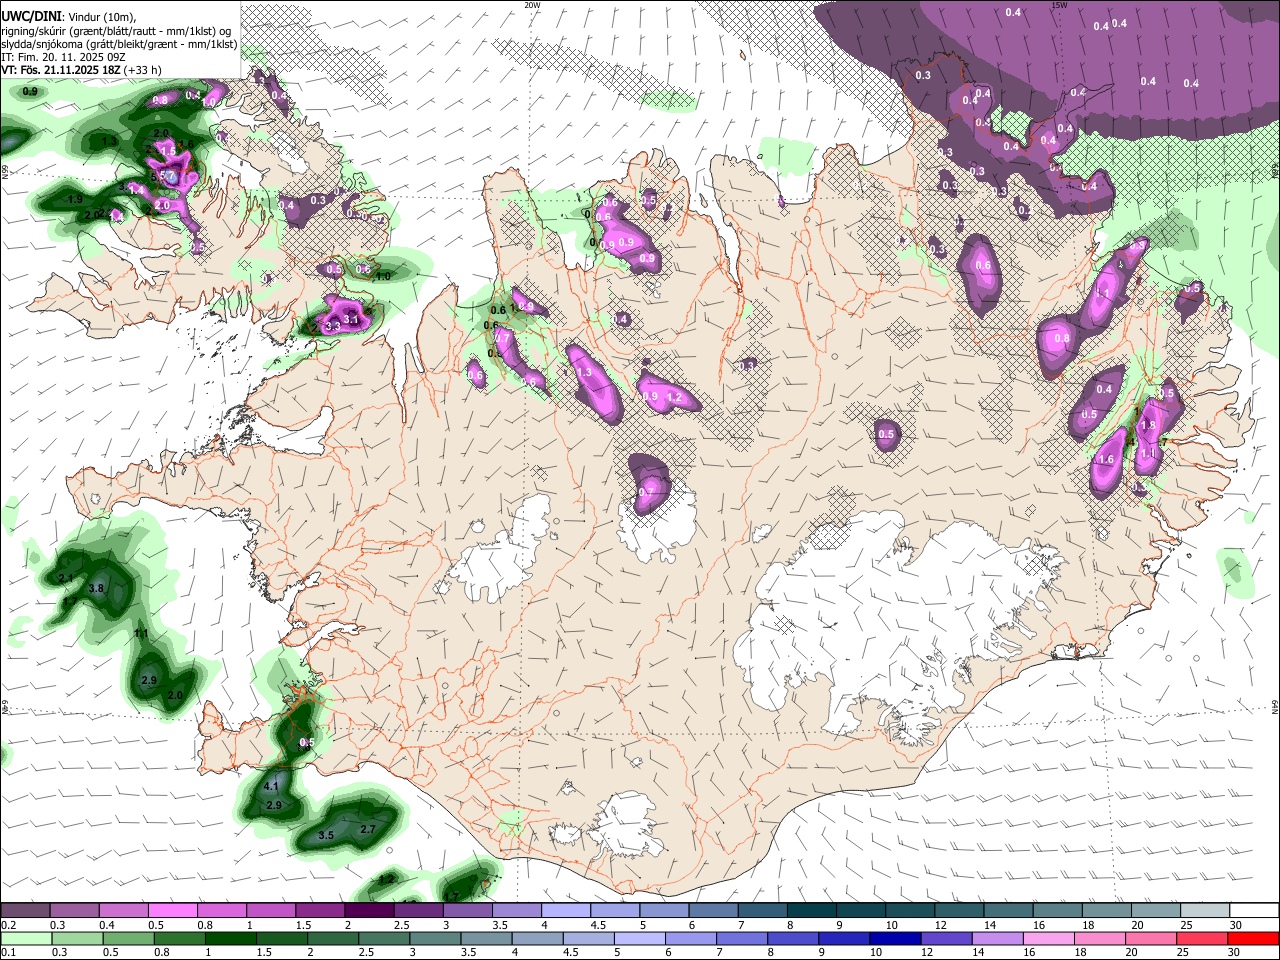1280x960 pixels.
Task: Select the 4.1 rain value offshore in the southwest
Action: click(x=271, y=787)
